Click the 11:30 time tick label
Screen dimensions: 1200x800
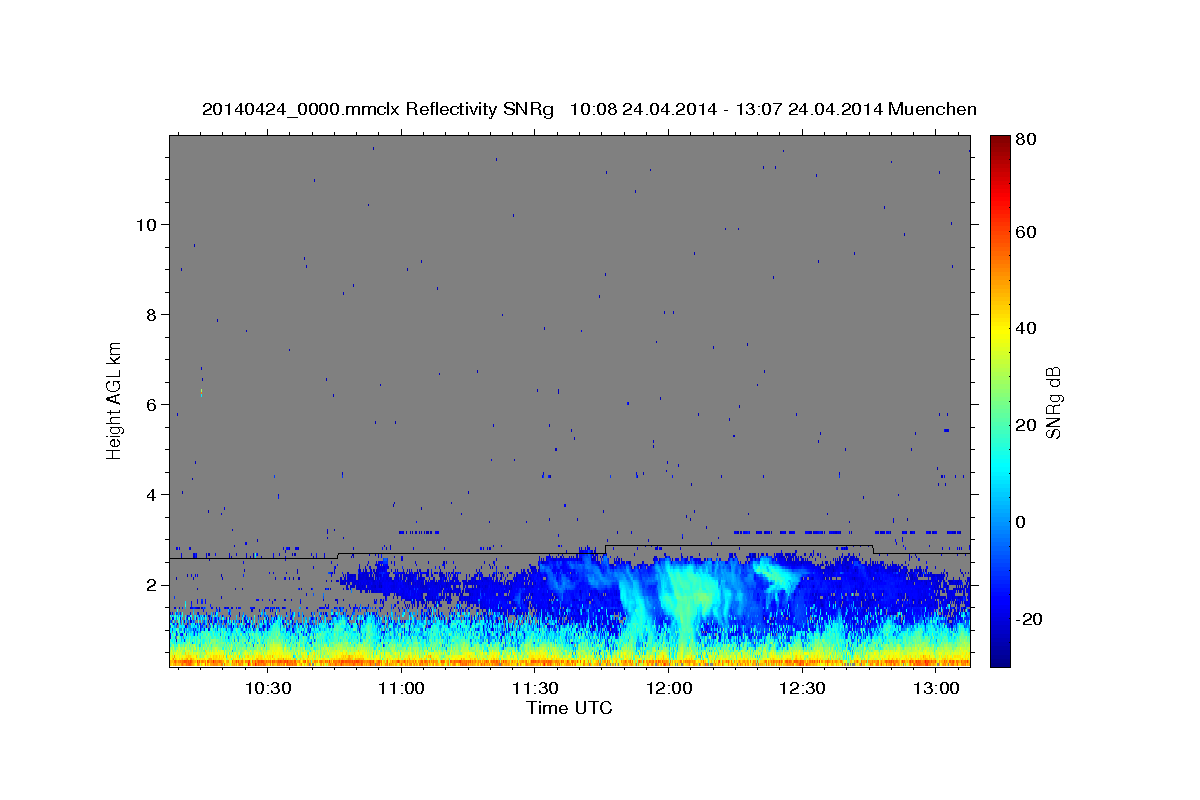pyautogui.click(x=535, y=689)
